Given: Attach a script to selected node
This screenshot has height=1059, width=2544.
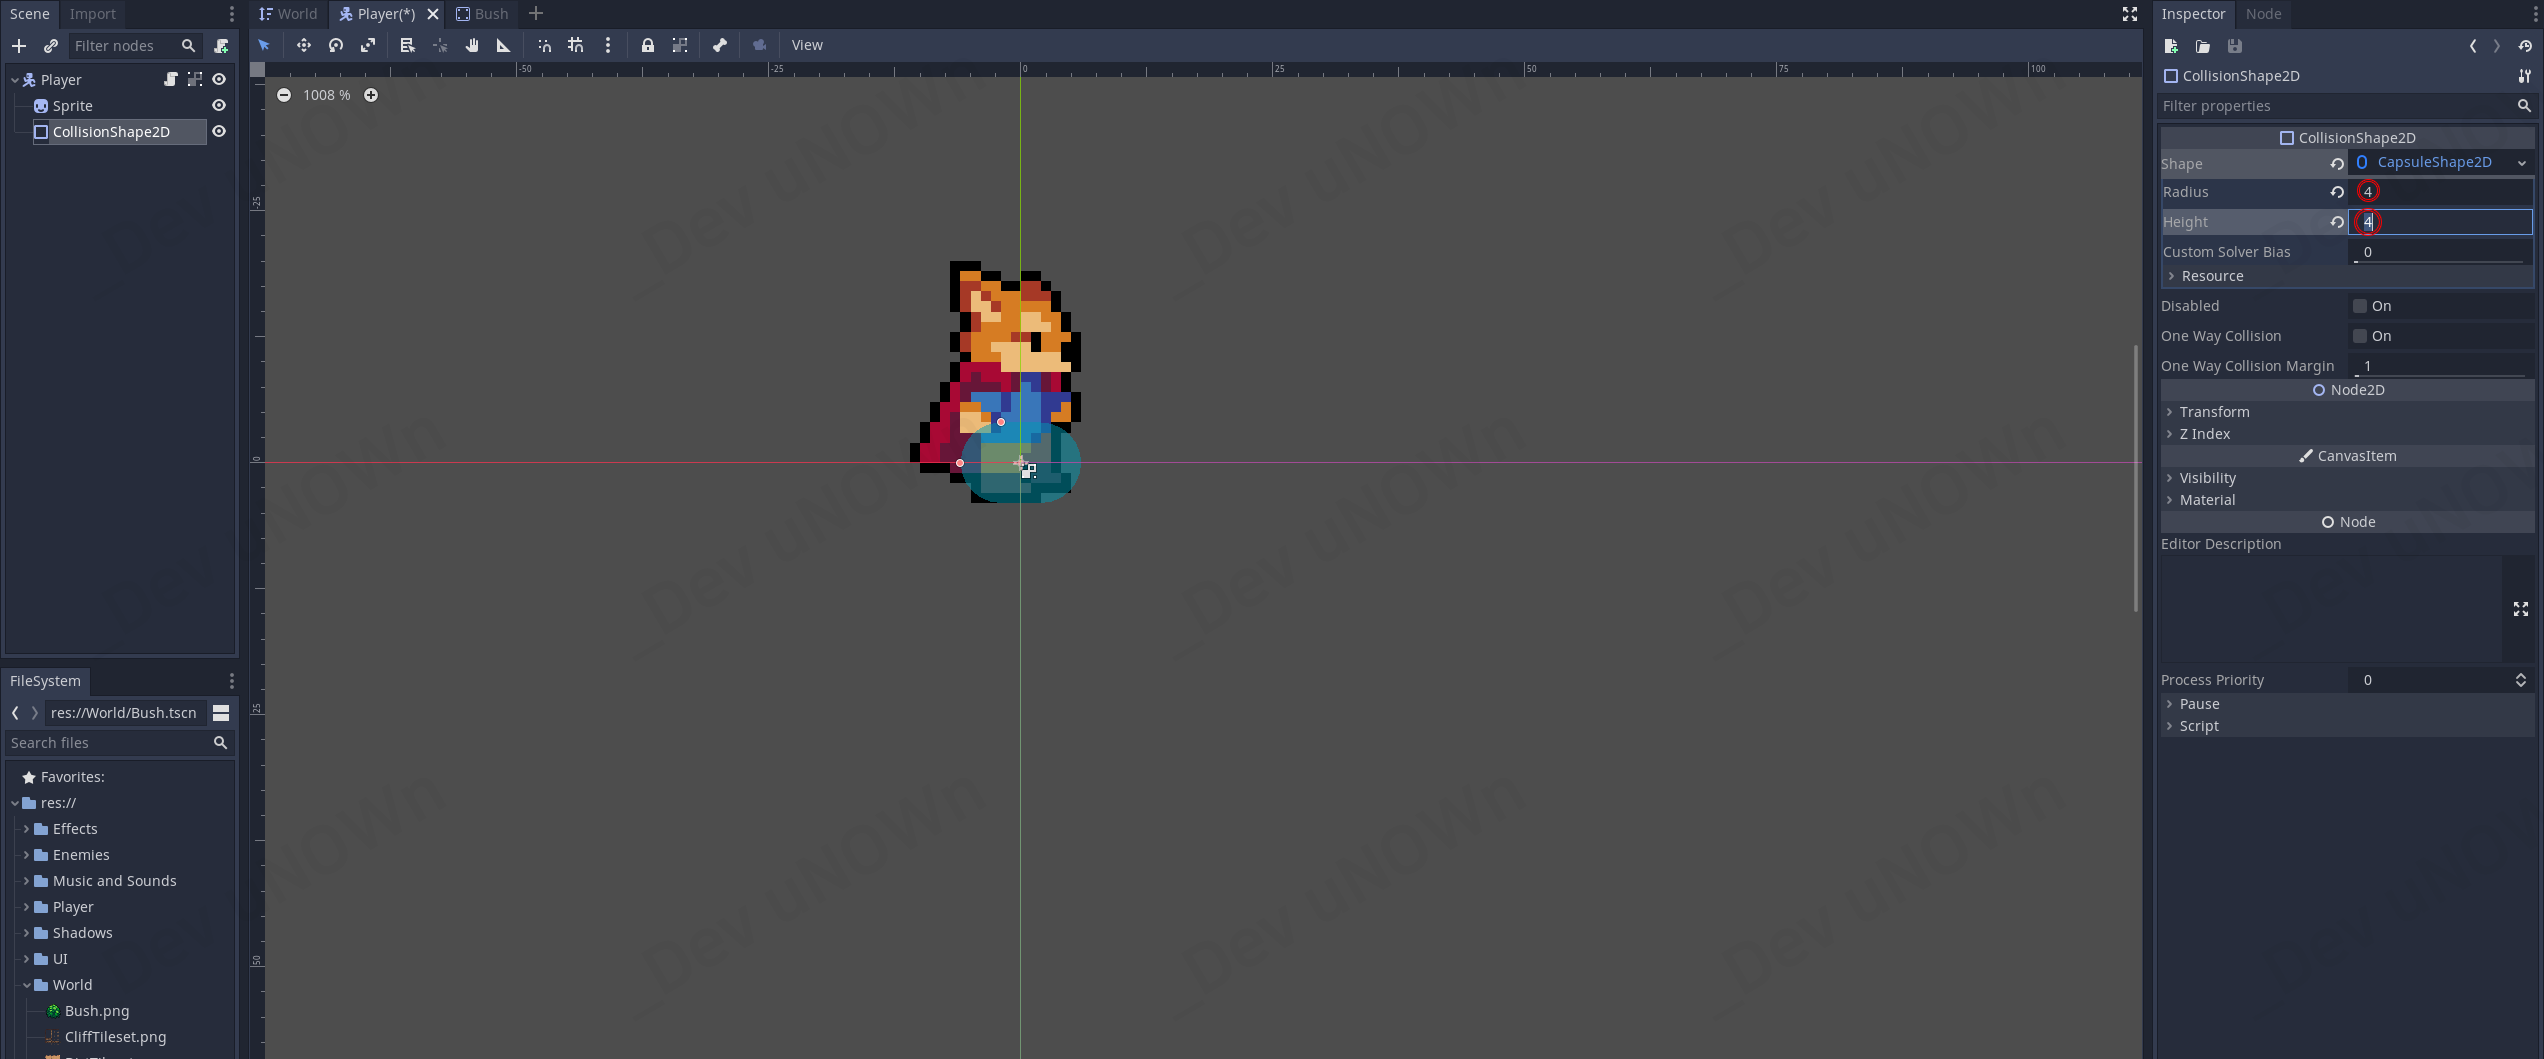Looking at the screenshot, I should (221, 46).
